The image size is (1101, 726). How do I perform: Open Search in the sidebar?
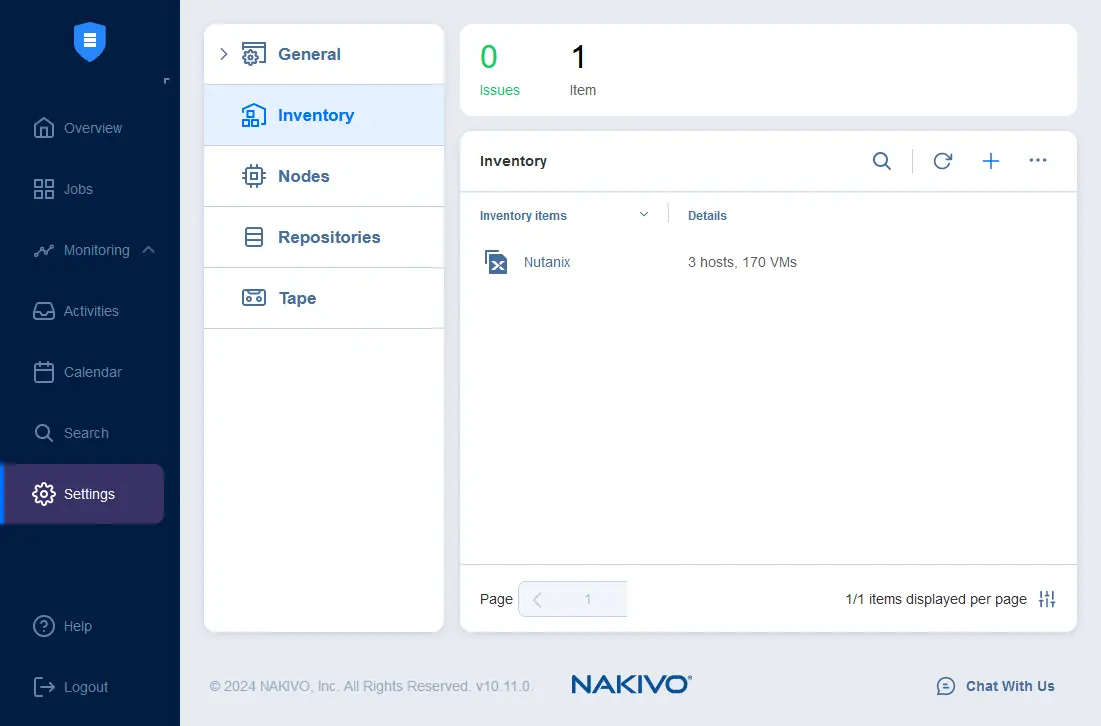coord(71,433)
